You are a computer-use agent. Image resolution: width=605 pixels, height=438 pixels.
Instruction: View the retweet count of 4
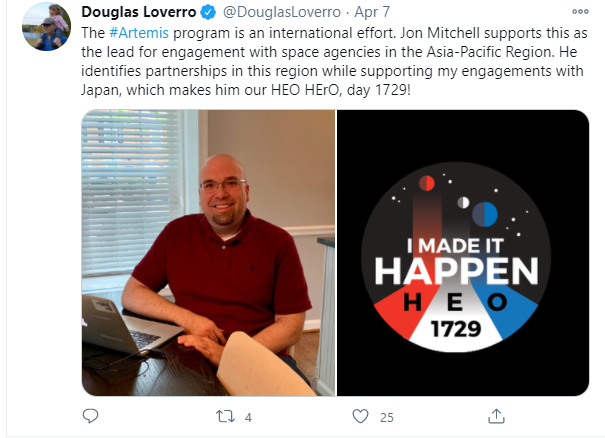pos(248,418)
